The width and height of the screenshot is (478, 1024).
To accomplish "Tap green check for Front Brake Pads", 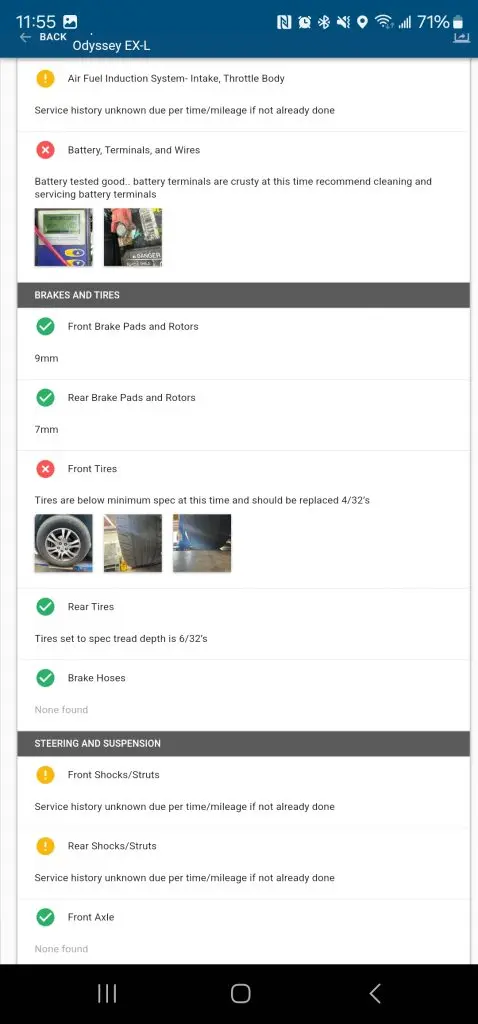I will (45, 327).
